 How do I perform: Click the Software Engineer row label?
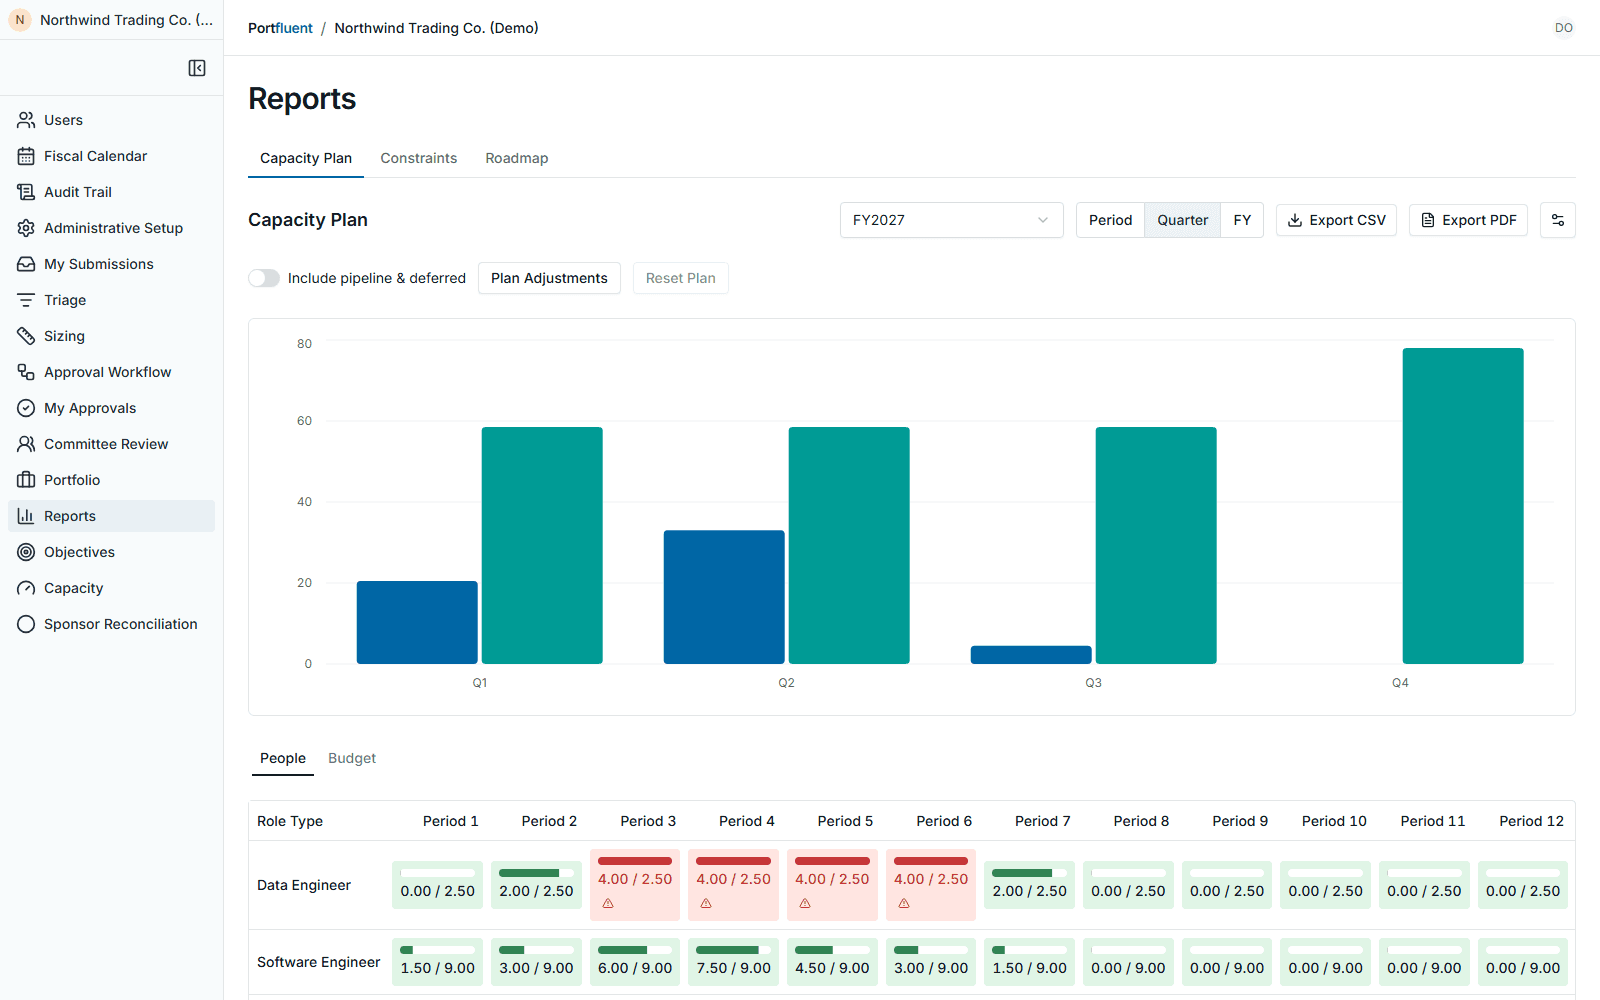(x=319, y=962)
